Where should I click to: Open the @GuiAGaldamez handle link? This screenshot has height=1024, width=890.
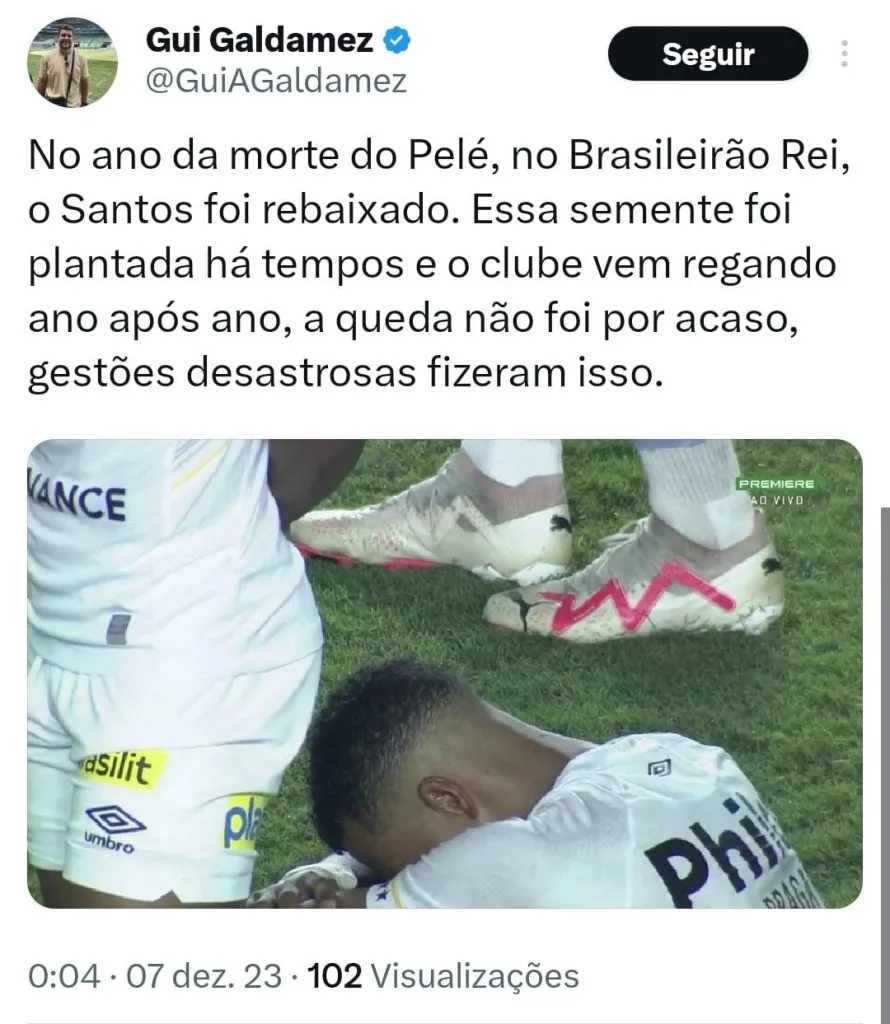(276, 82)
